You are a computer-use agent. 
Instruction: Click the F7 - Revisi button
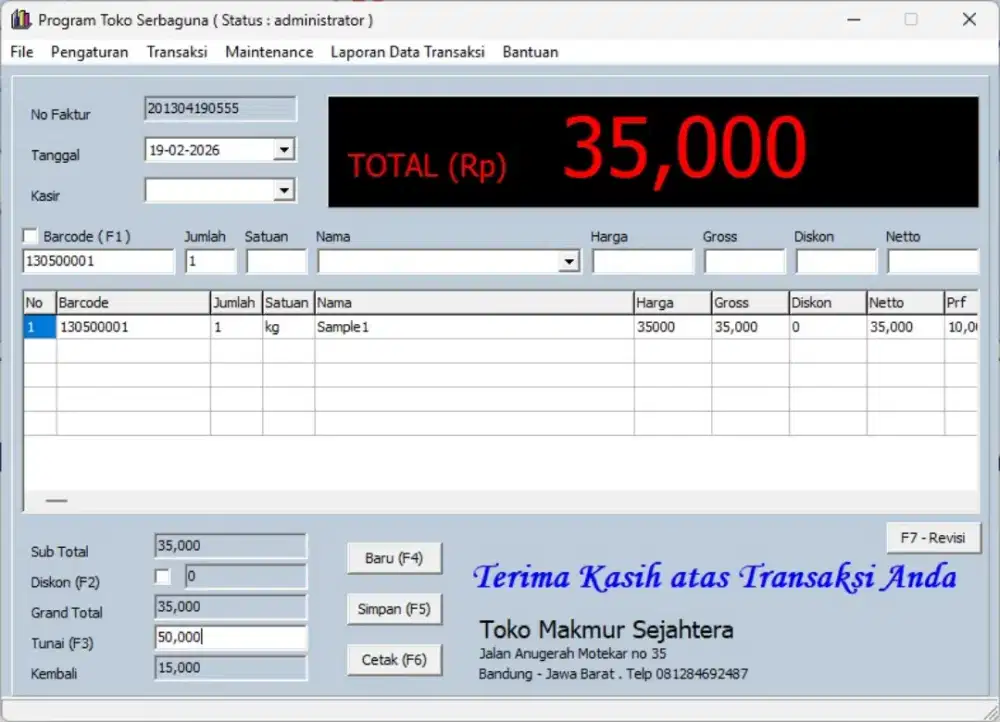(x=933, y=537)
